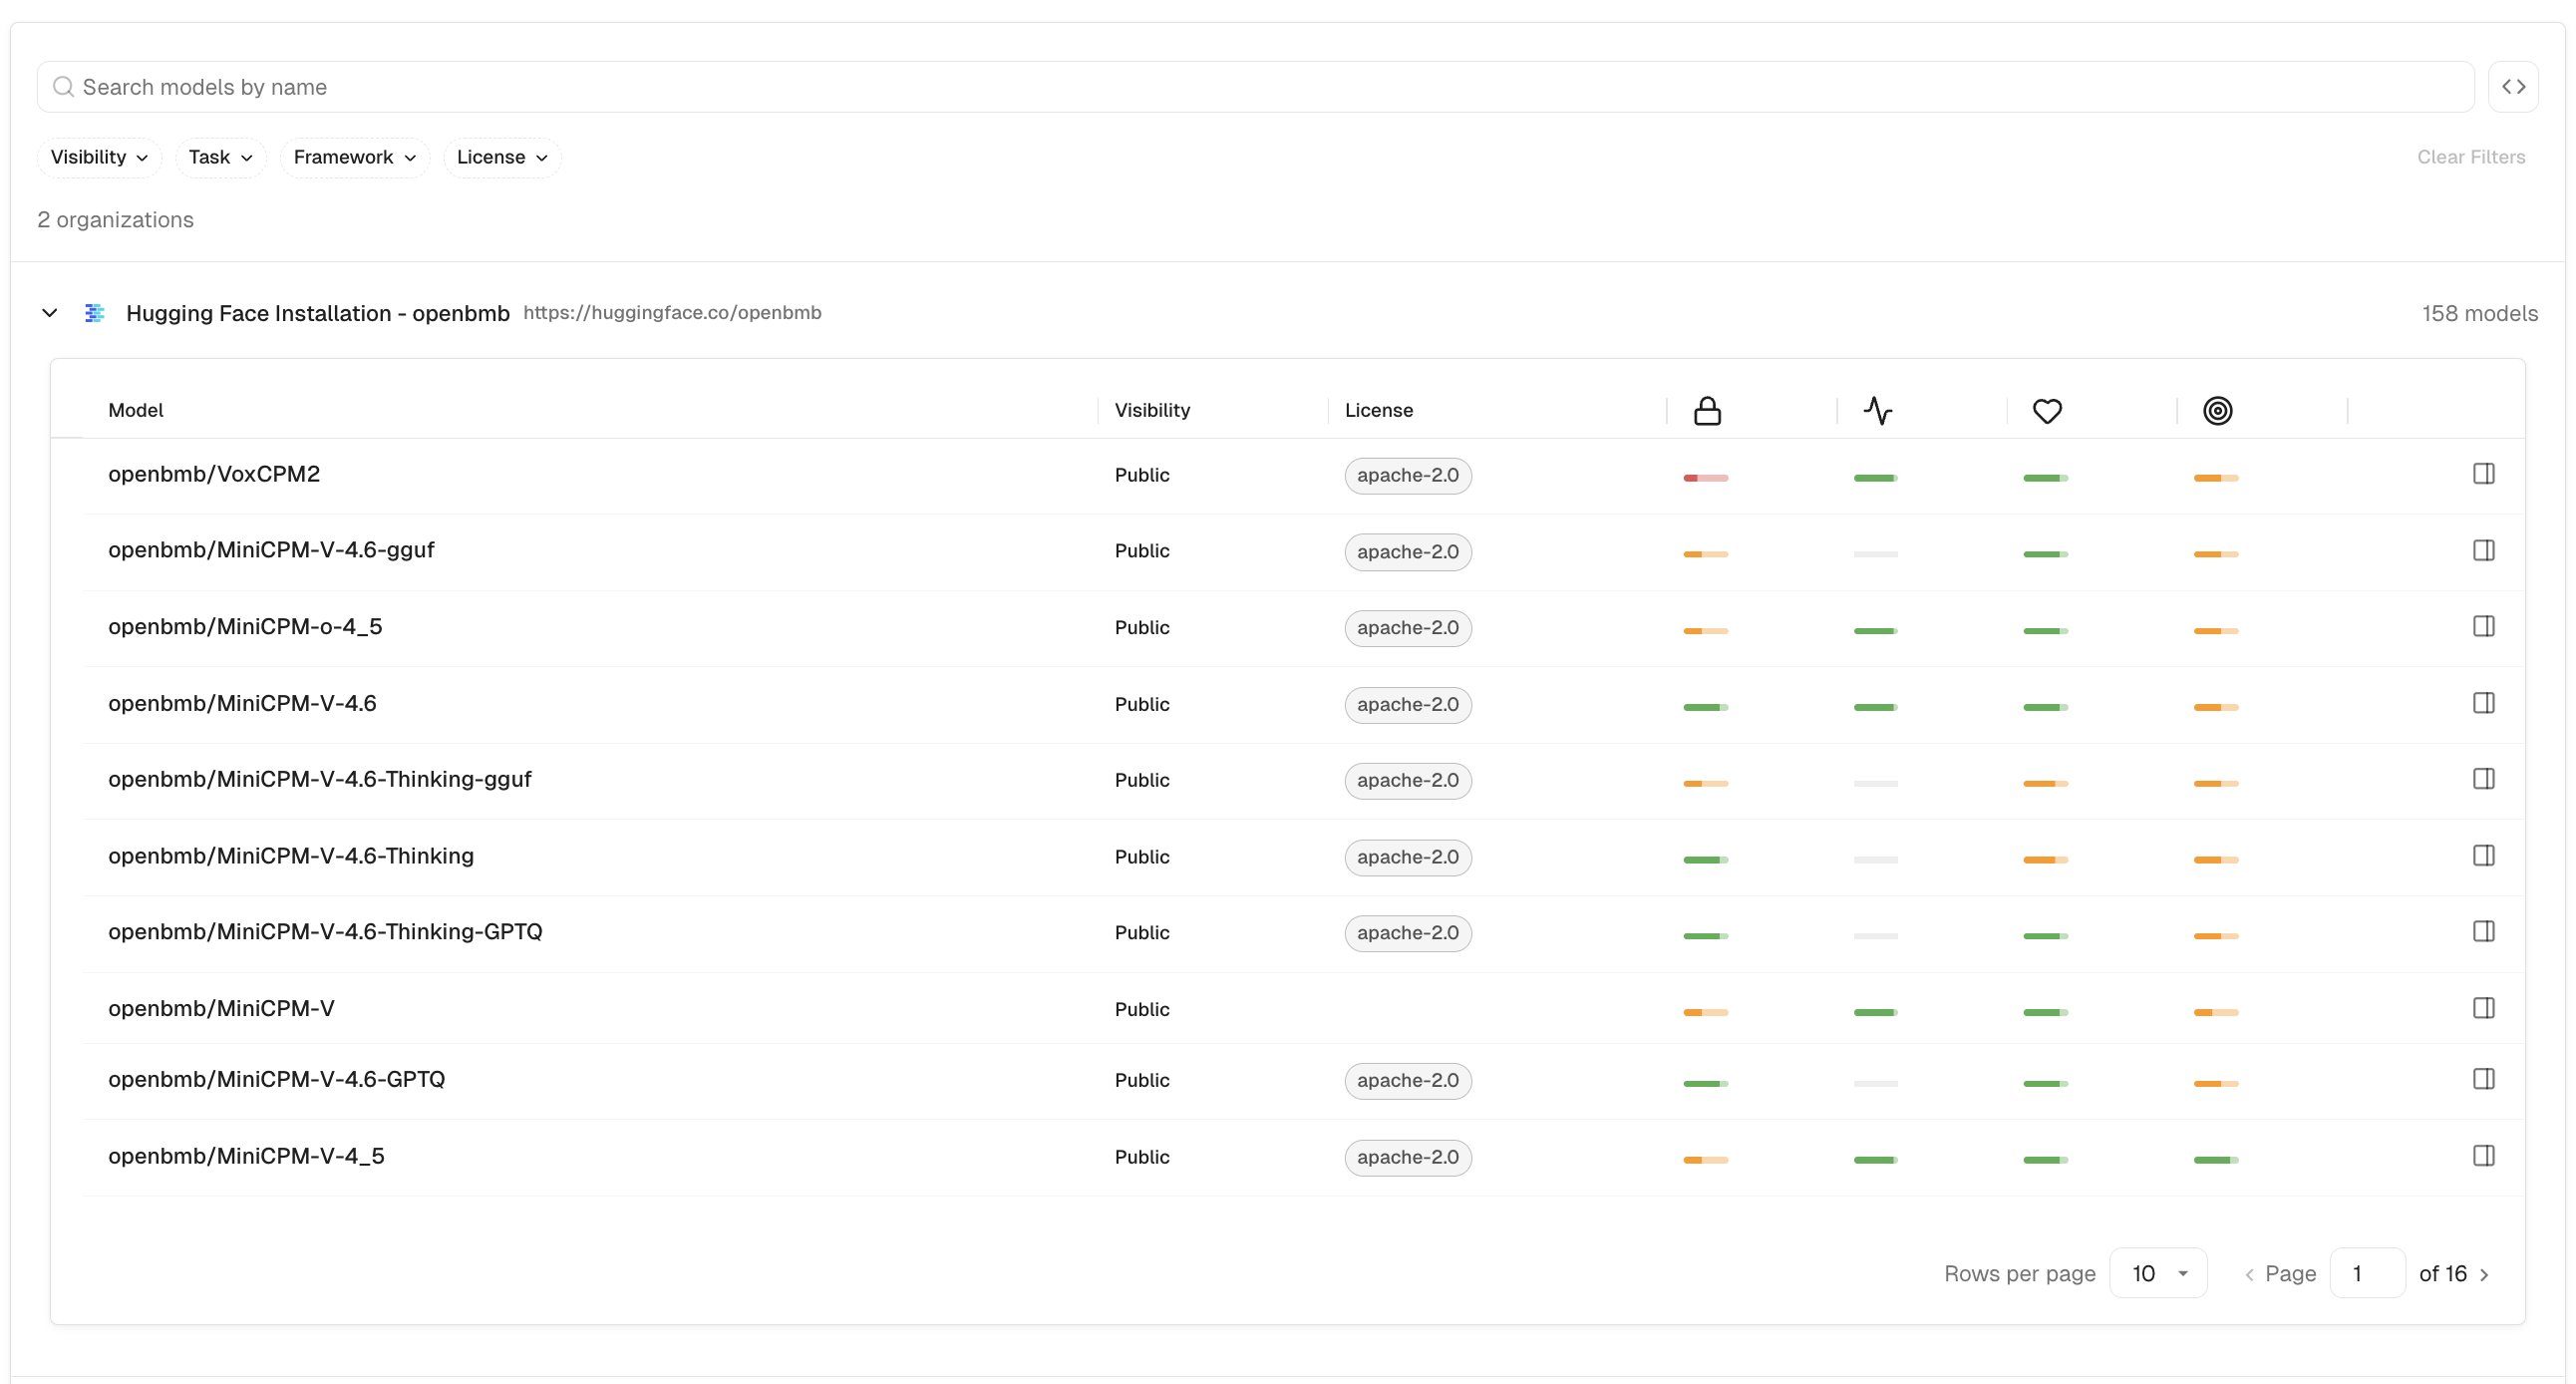
Task: Open side panel for MiniCPM-V-4.6-Thinking-GPTQ
Action: click(2483, 931)
